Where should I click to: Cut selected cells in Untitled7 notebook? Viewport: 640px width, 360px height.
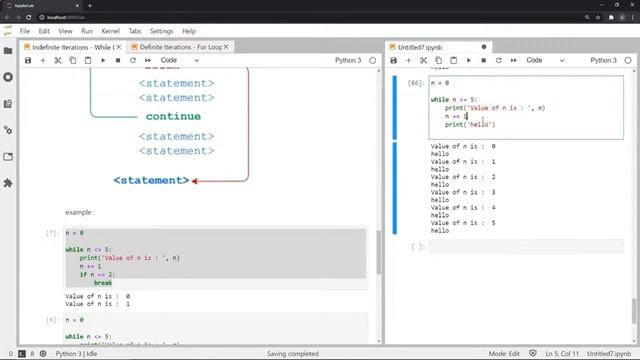coord(424,60)
